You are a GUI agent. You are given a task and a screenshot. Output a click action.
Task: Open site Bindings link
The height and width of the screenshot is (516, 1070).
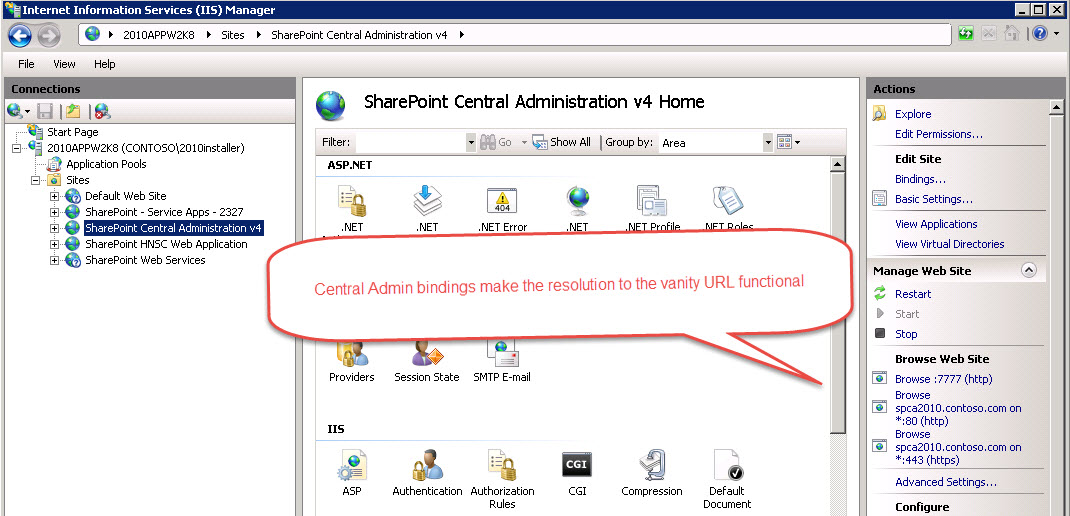(x=920, y=180)
